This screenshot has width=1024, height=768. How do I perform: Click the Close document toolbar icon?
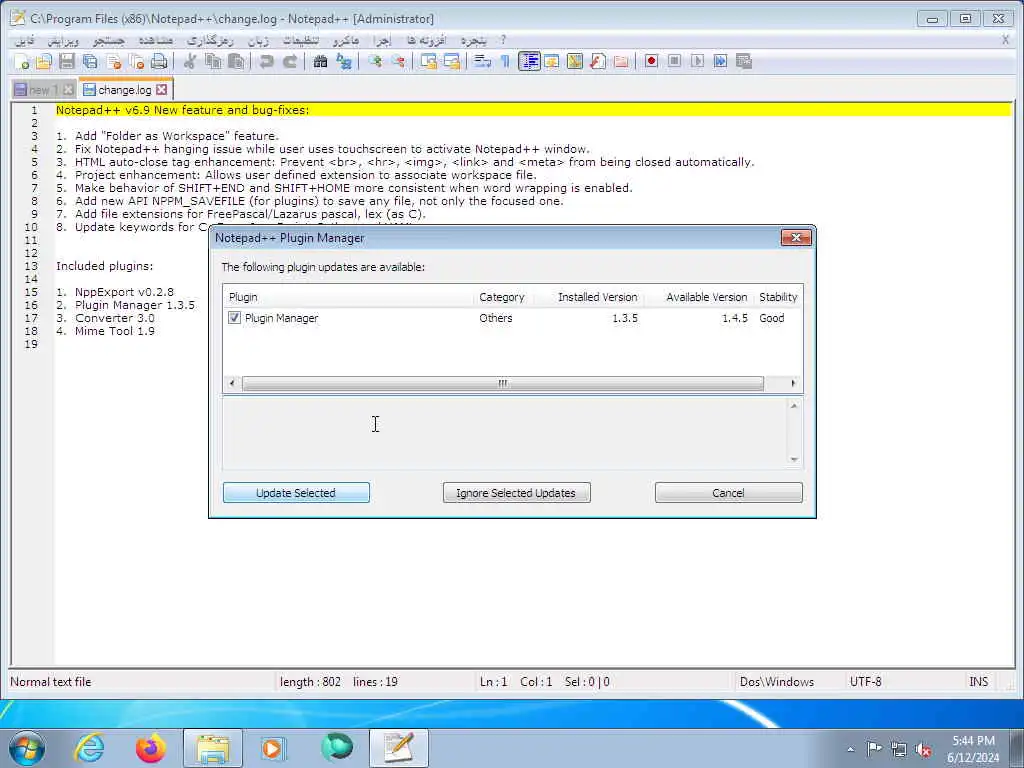tap(114, 61)
